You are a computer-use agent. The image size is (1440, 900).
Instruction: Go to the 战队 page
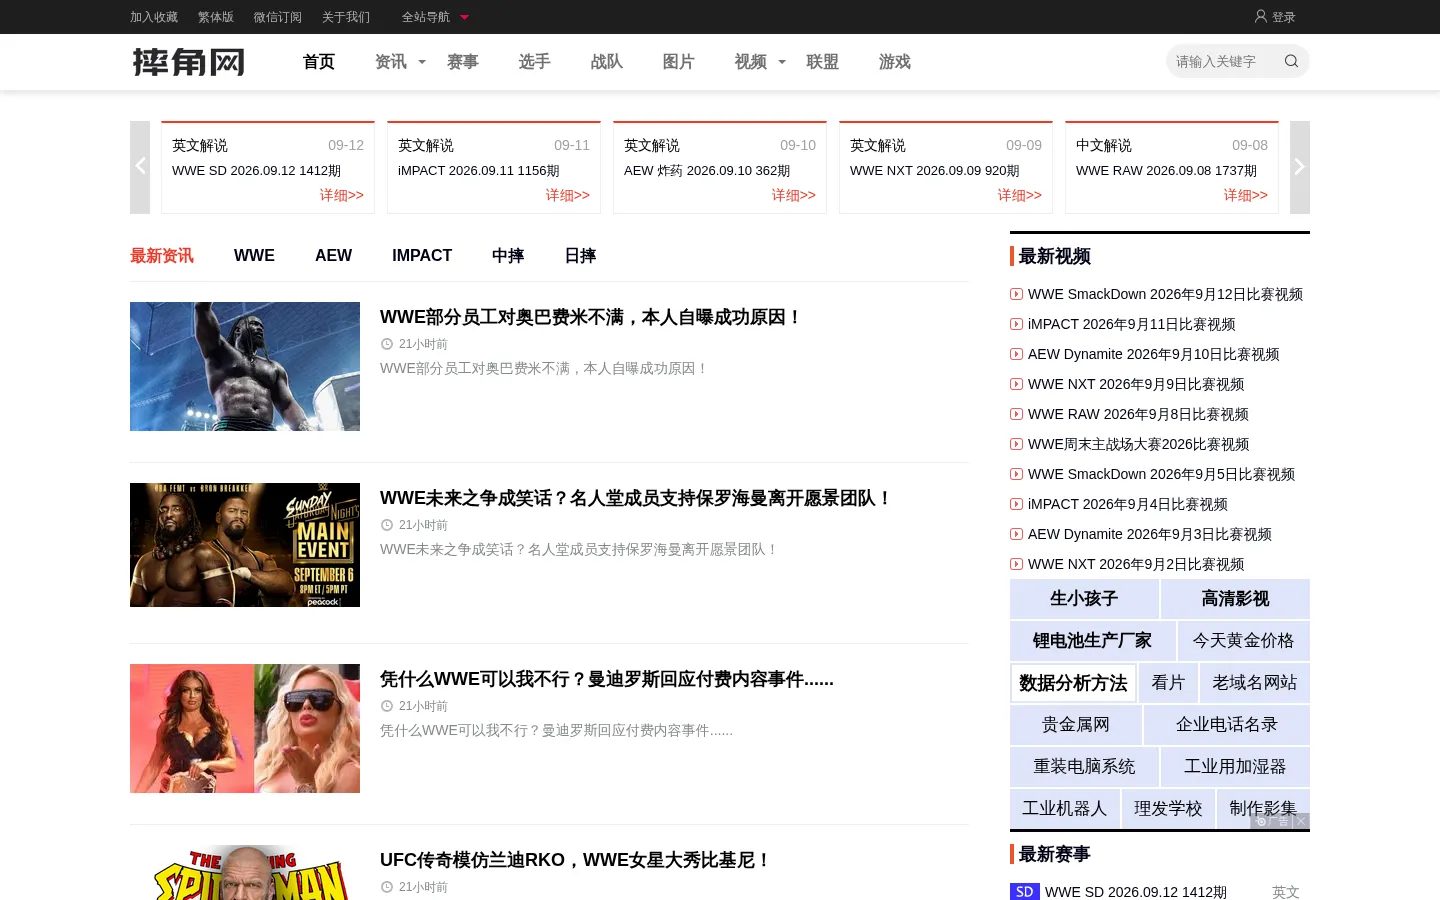point(607,62)
